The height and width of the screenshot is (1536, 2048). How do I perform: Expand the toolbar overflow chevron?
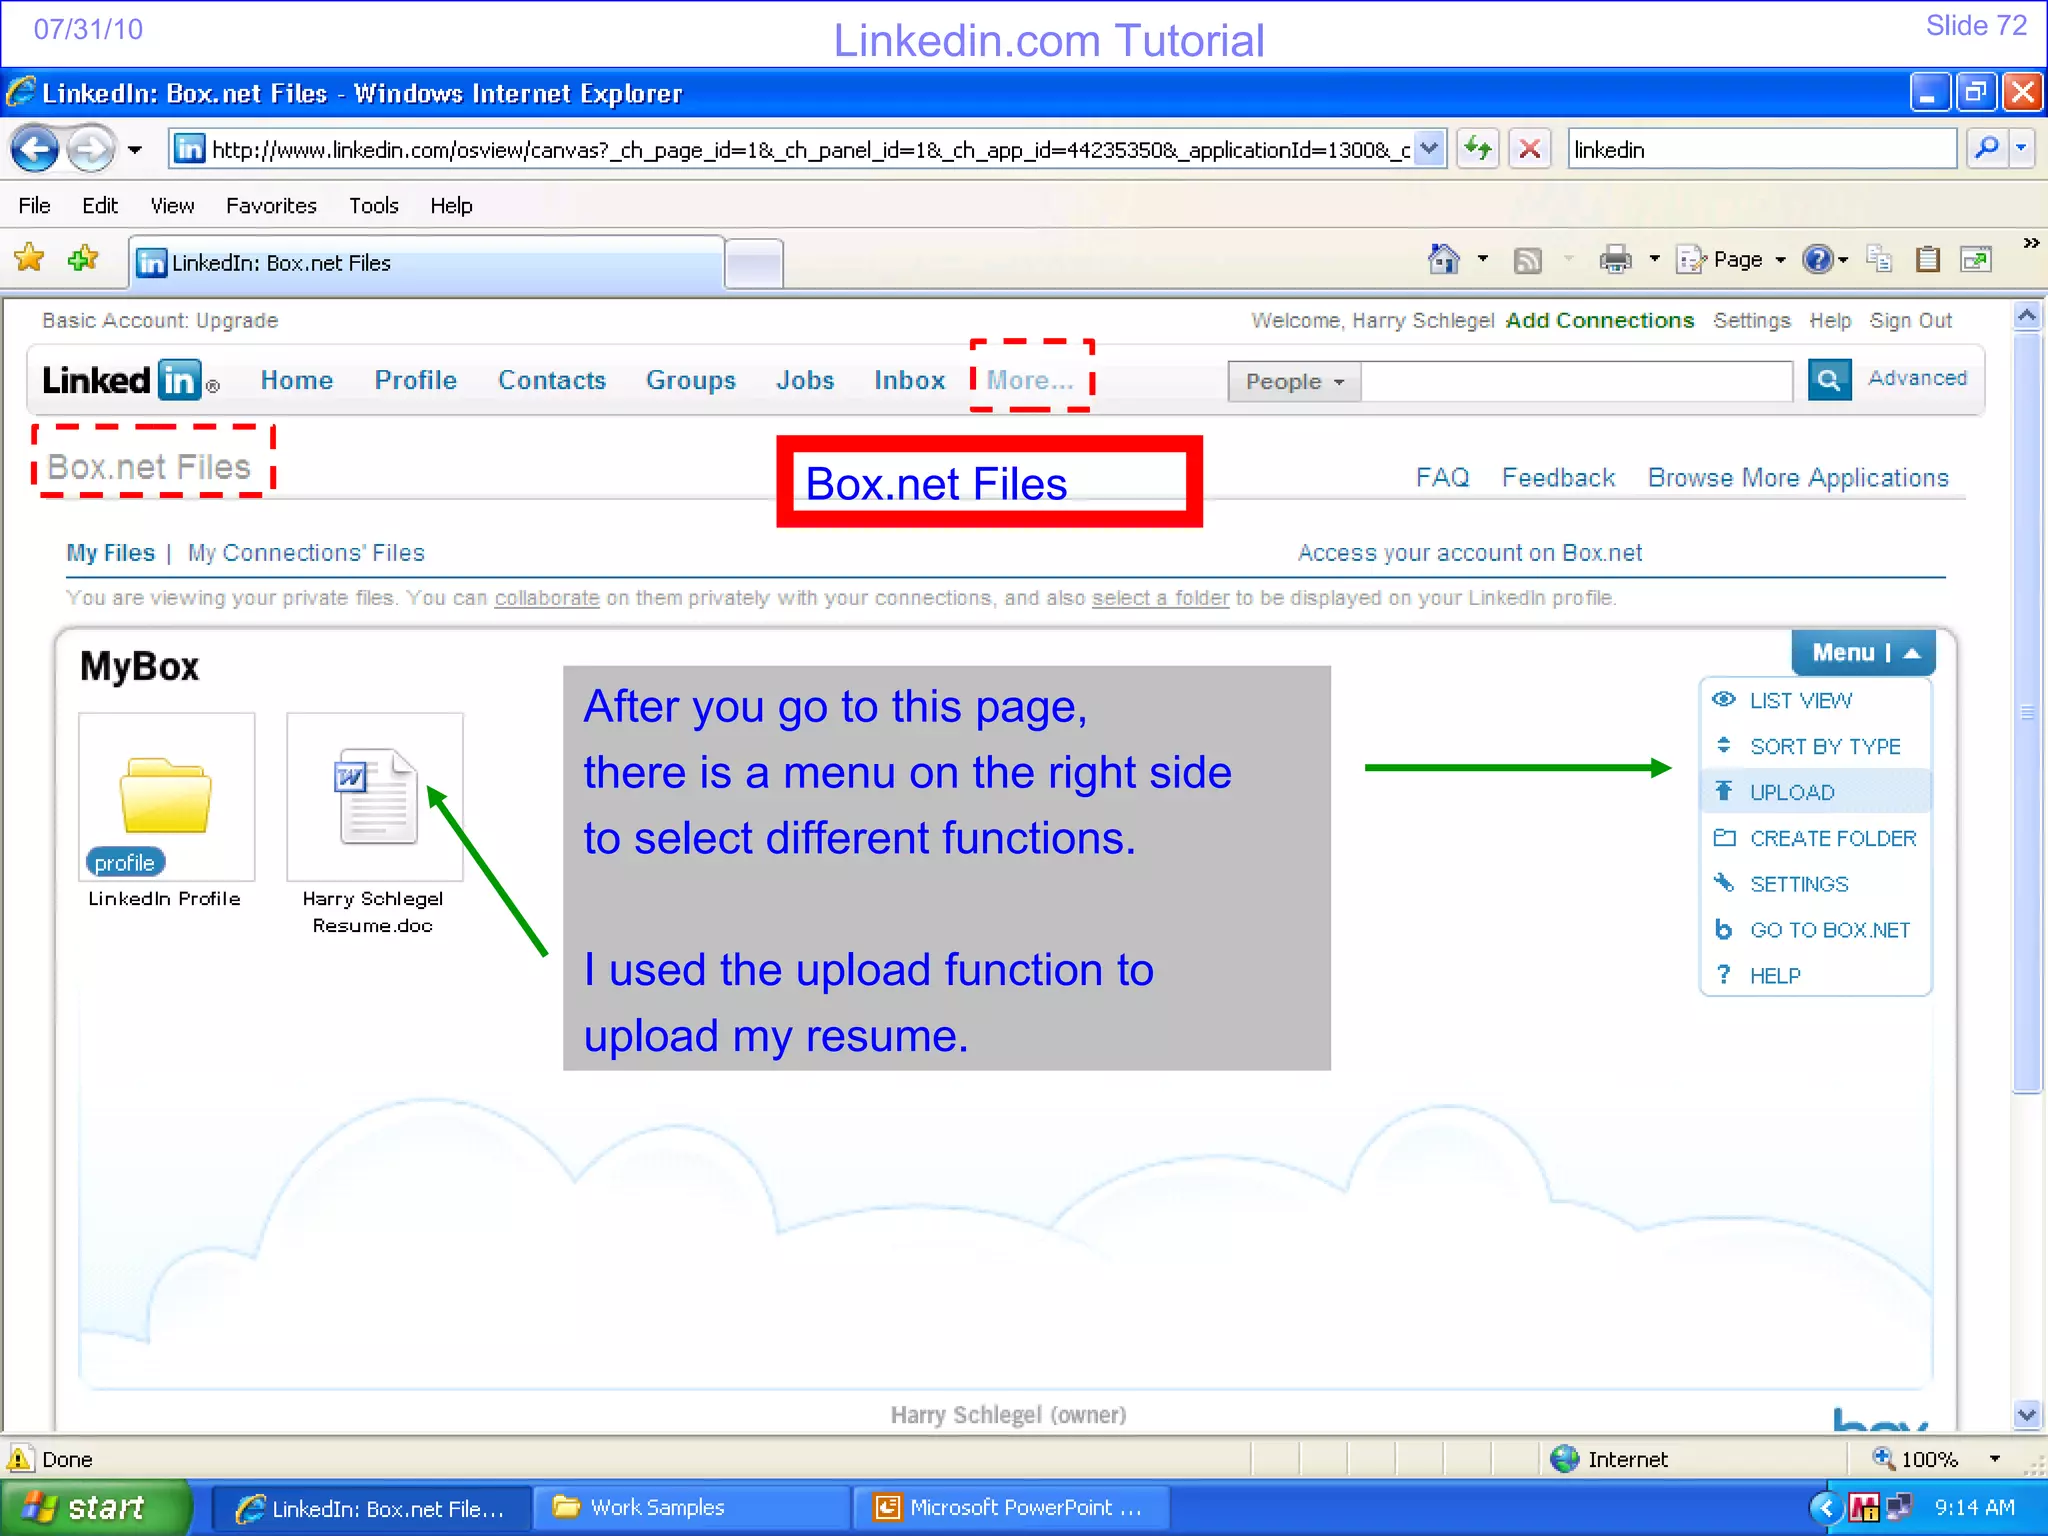[2030, 243]
